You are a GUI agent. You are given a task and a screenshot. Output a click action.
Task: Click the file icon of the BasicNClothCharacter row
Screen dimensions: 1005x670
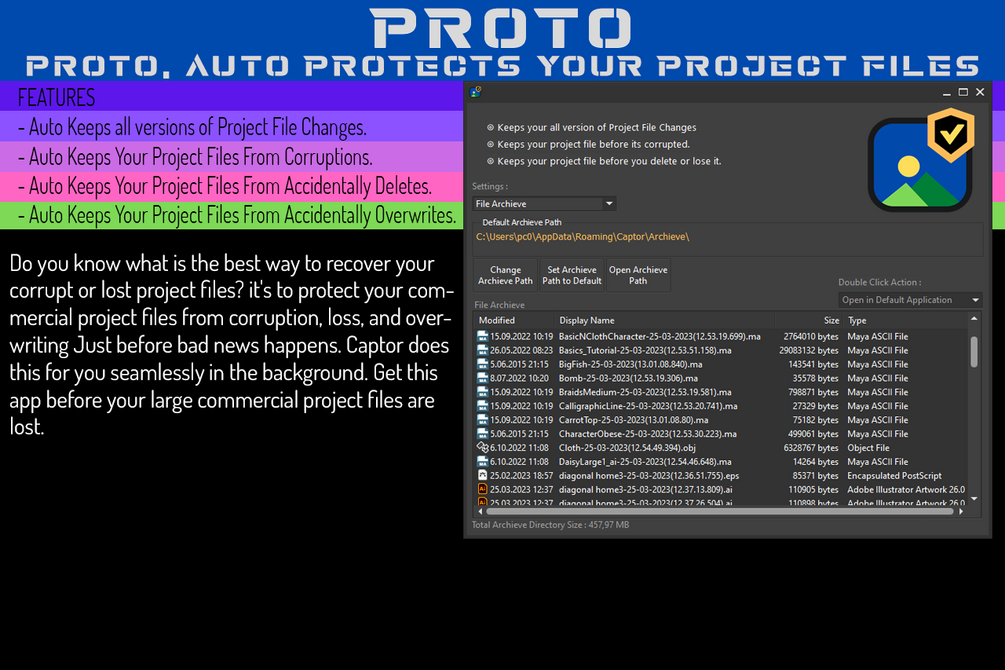pyautogui.click(x=483, y=336)
